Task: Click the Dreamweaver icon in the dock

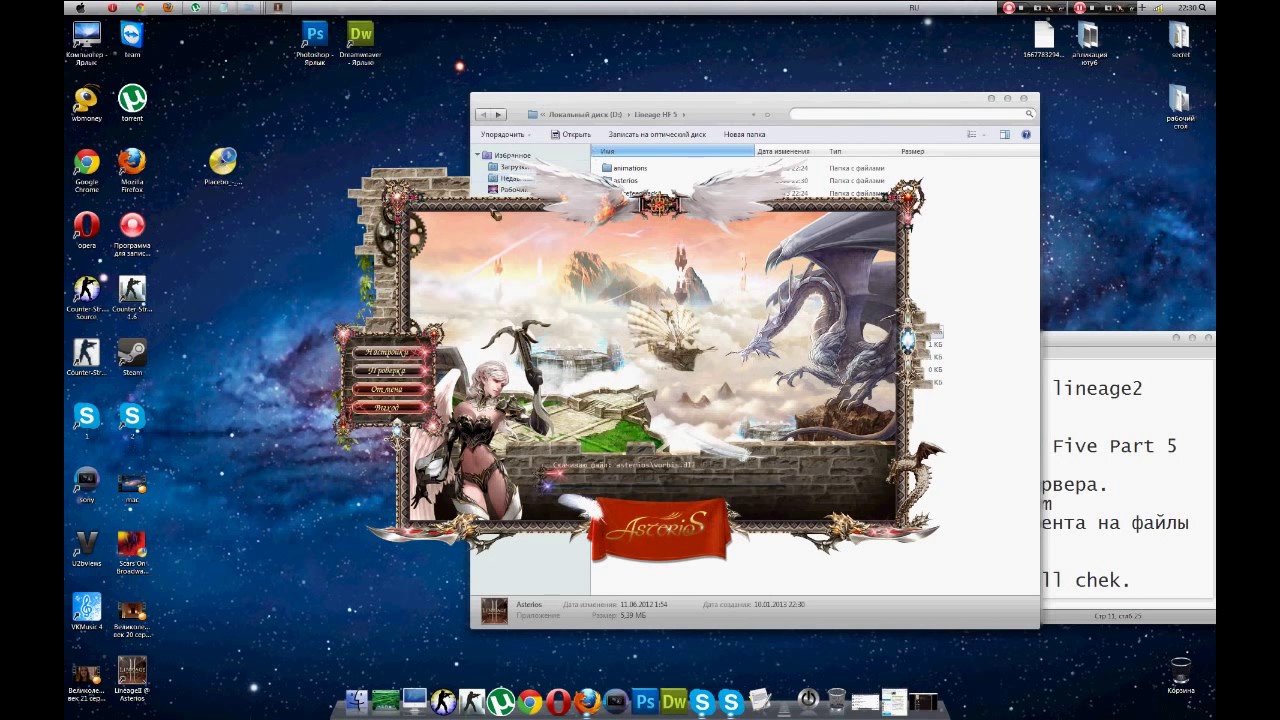Action: click(674, 702)
